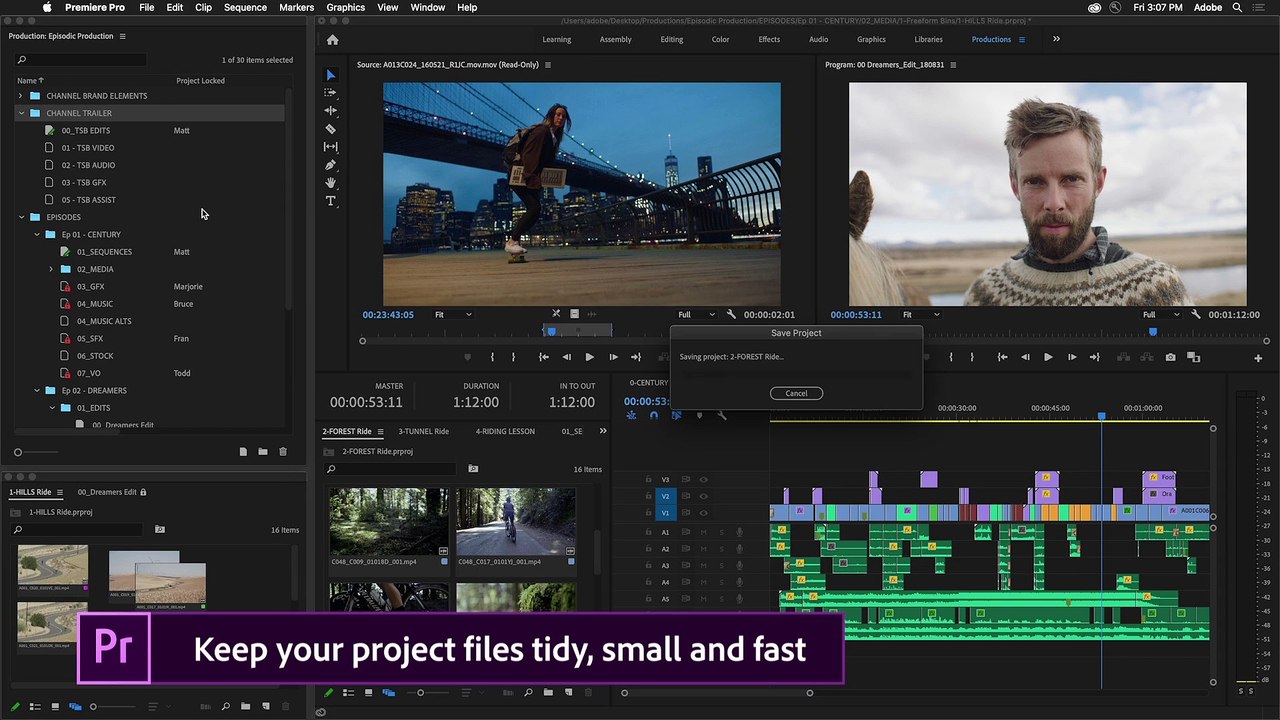Image resolution: width=1280 pixels, height=720 pixels.
Task: Adjust thumbnail zoom slider in 1-HILLS Ride panel
Action: tap(94, 707)
